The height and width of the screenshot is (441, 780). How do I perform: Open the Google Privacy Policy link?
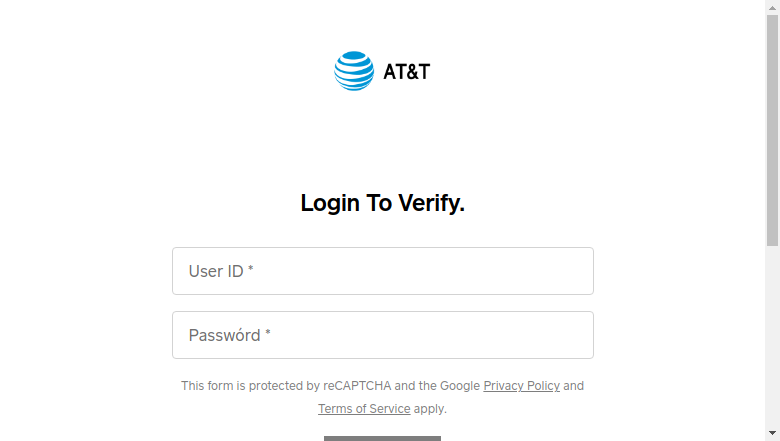click(521, 386)
